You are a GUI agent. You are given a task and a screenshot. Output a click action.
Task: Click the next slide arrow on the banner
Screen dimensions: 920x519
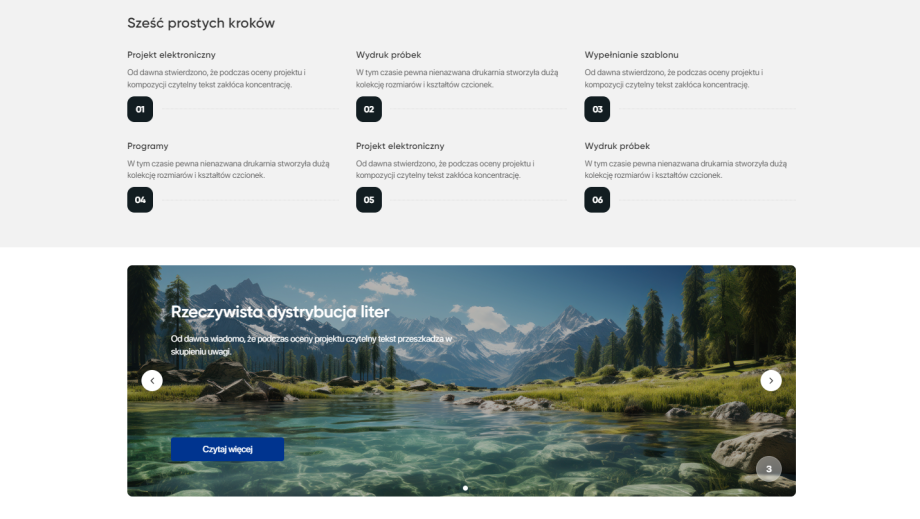(x=771, y=380)
